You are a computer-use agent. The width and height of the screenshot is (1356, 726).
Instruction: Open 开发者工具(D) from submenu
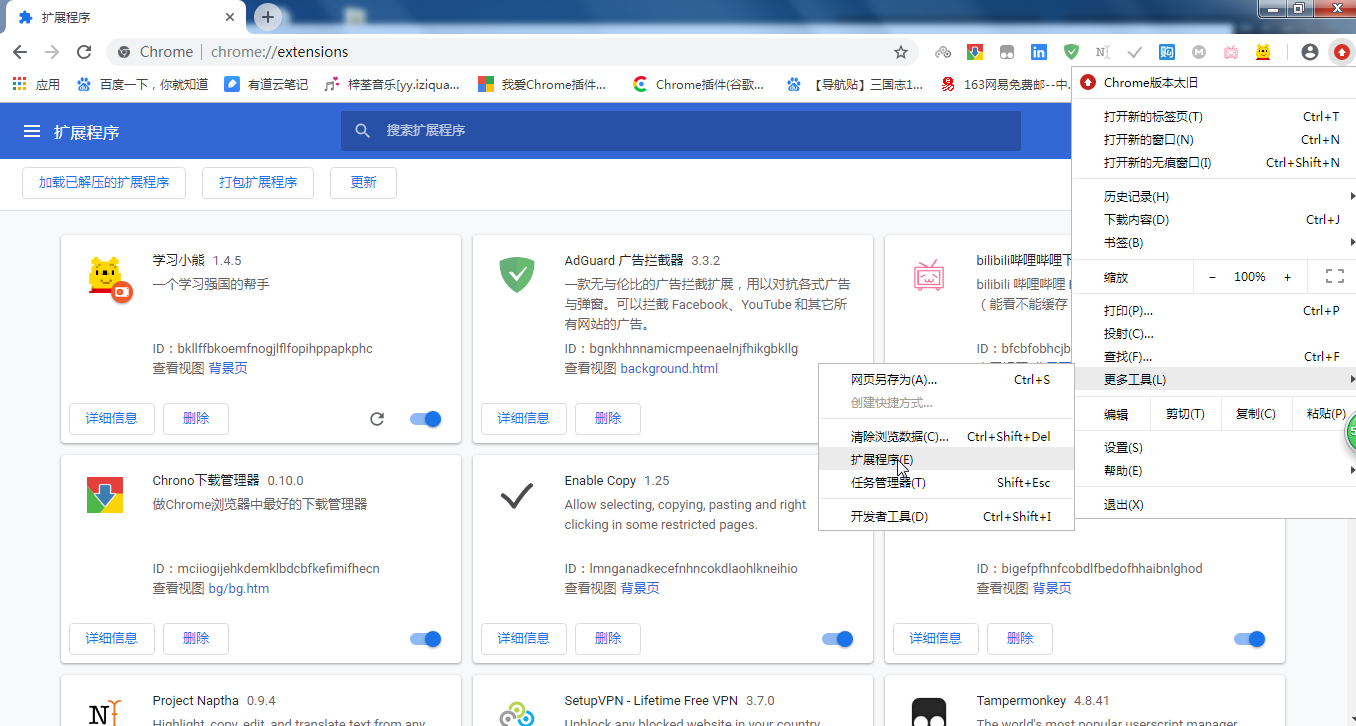coord(946,516)
